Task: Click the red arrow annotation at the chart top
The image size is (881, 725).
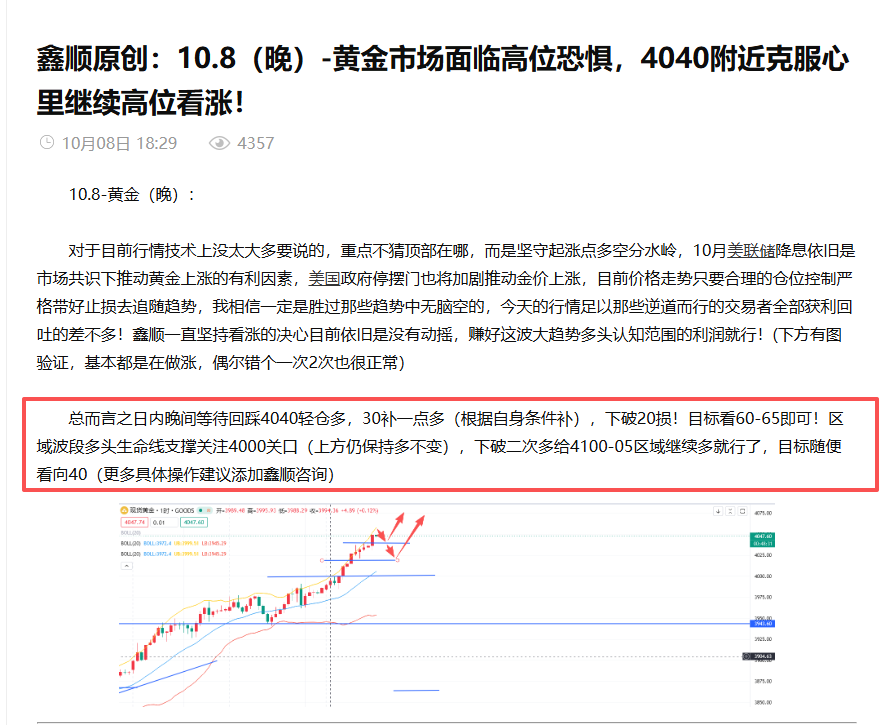Action: click(x=398, y=525)
